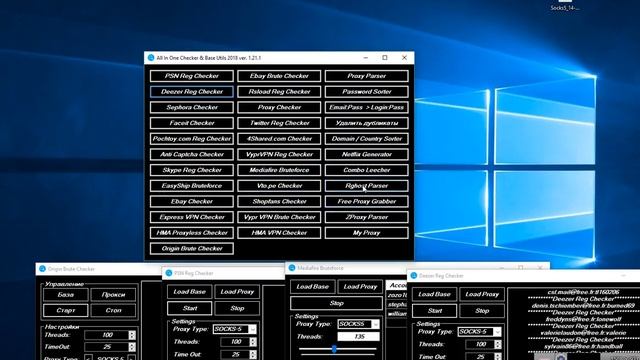Open Faceit Checker

[192, 123]
